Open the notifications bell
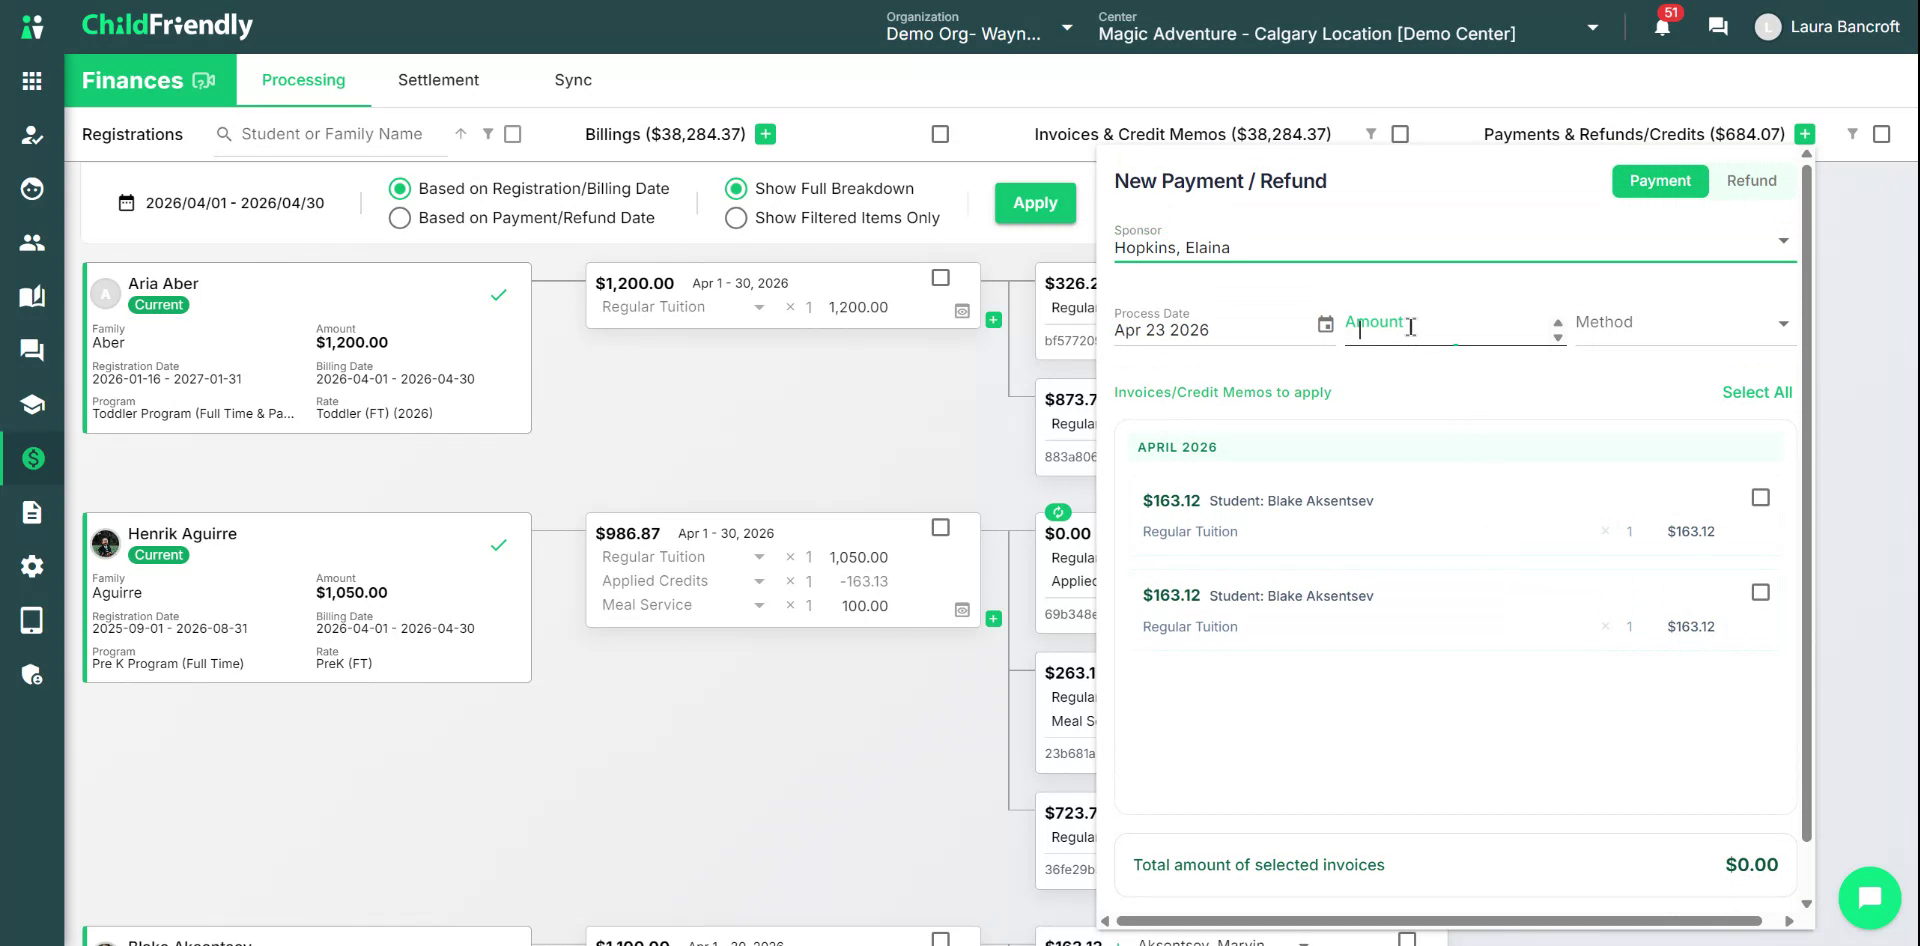Image resolution: width=1920 pixels, height=946 pixels. pos(1662,27)
